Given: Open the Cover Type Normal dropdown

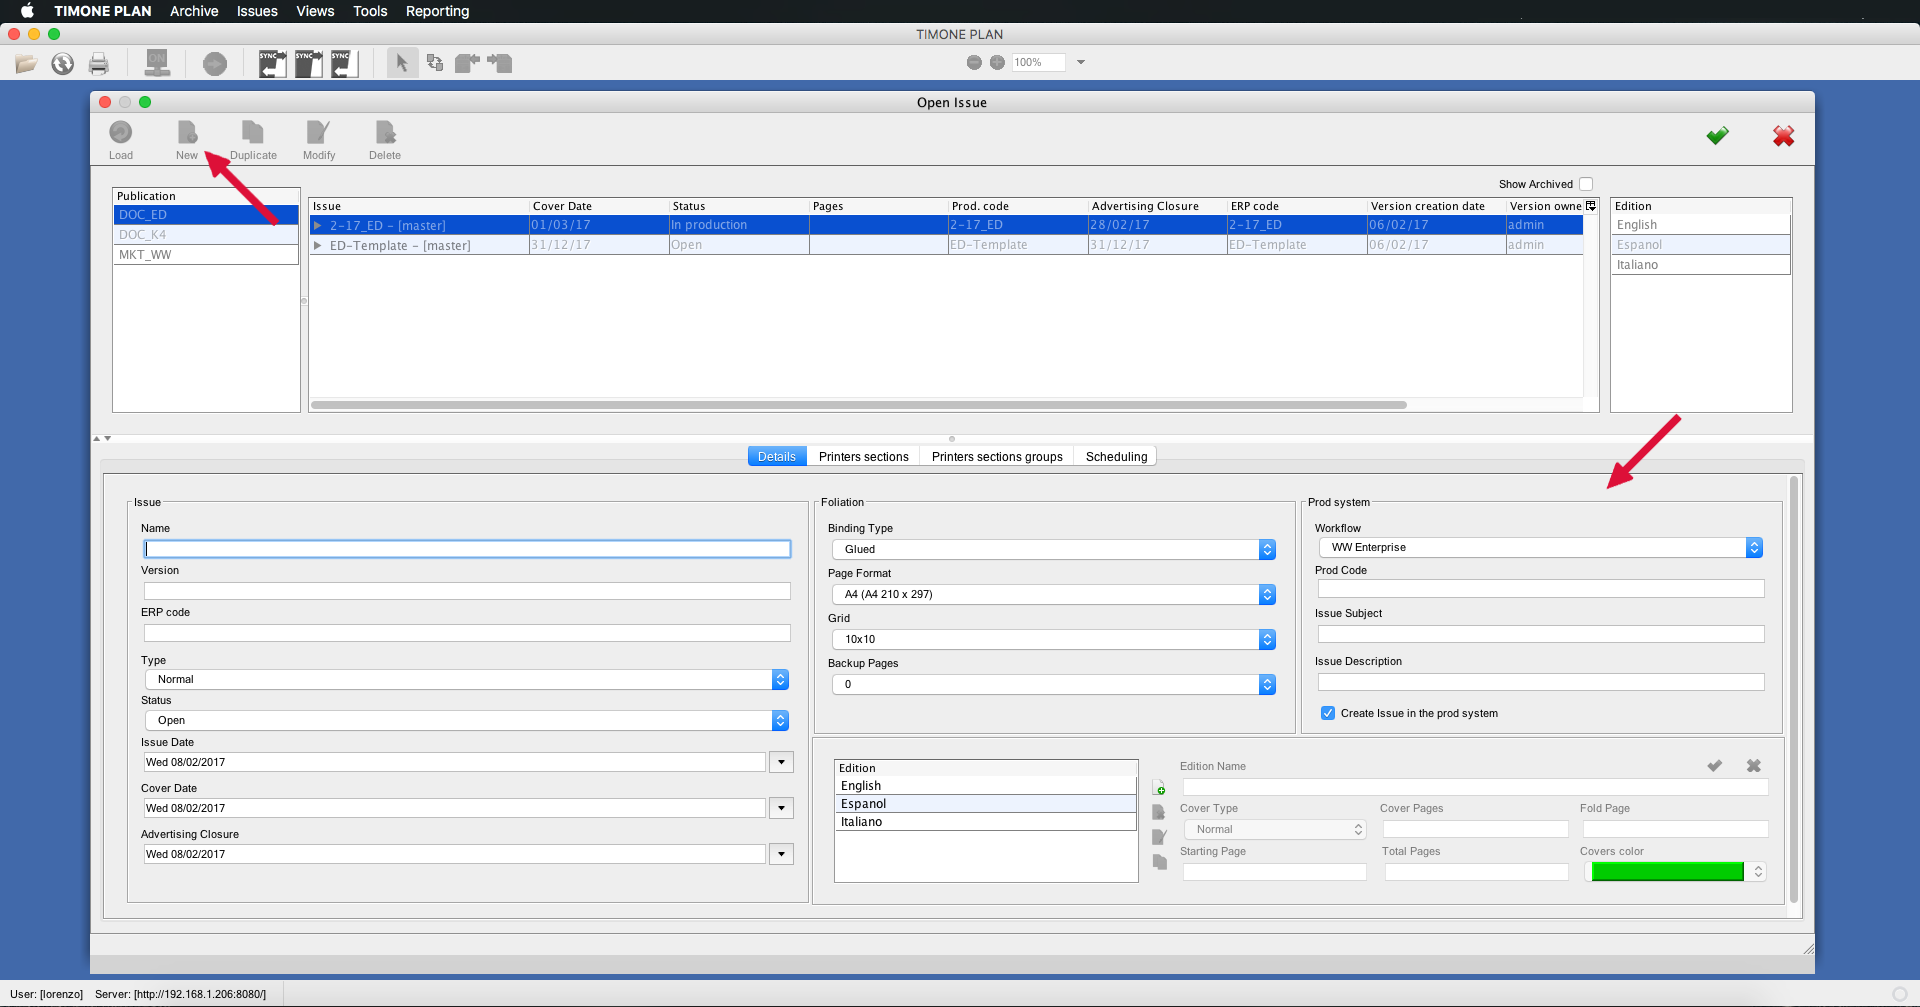Looking at the screenshot, I should tap(1275, 829).
